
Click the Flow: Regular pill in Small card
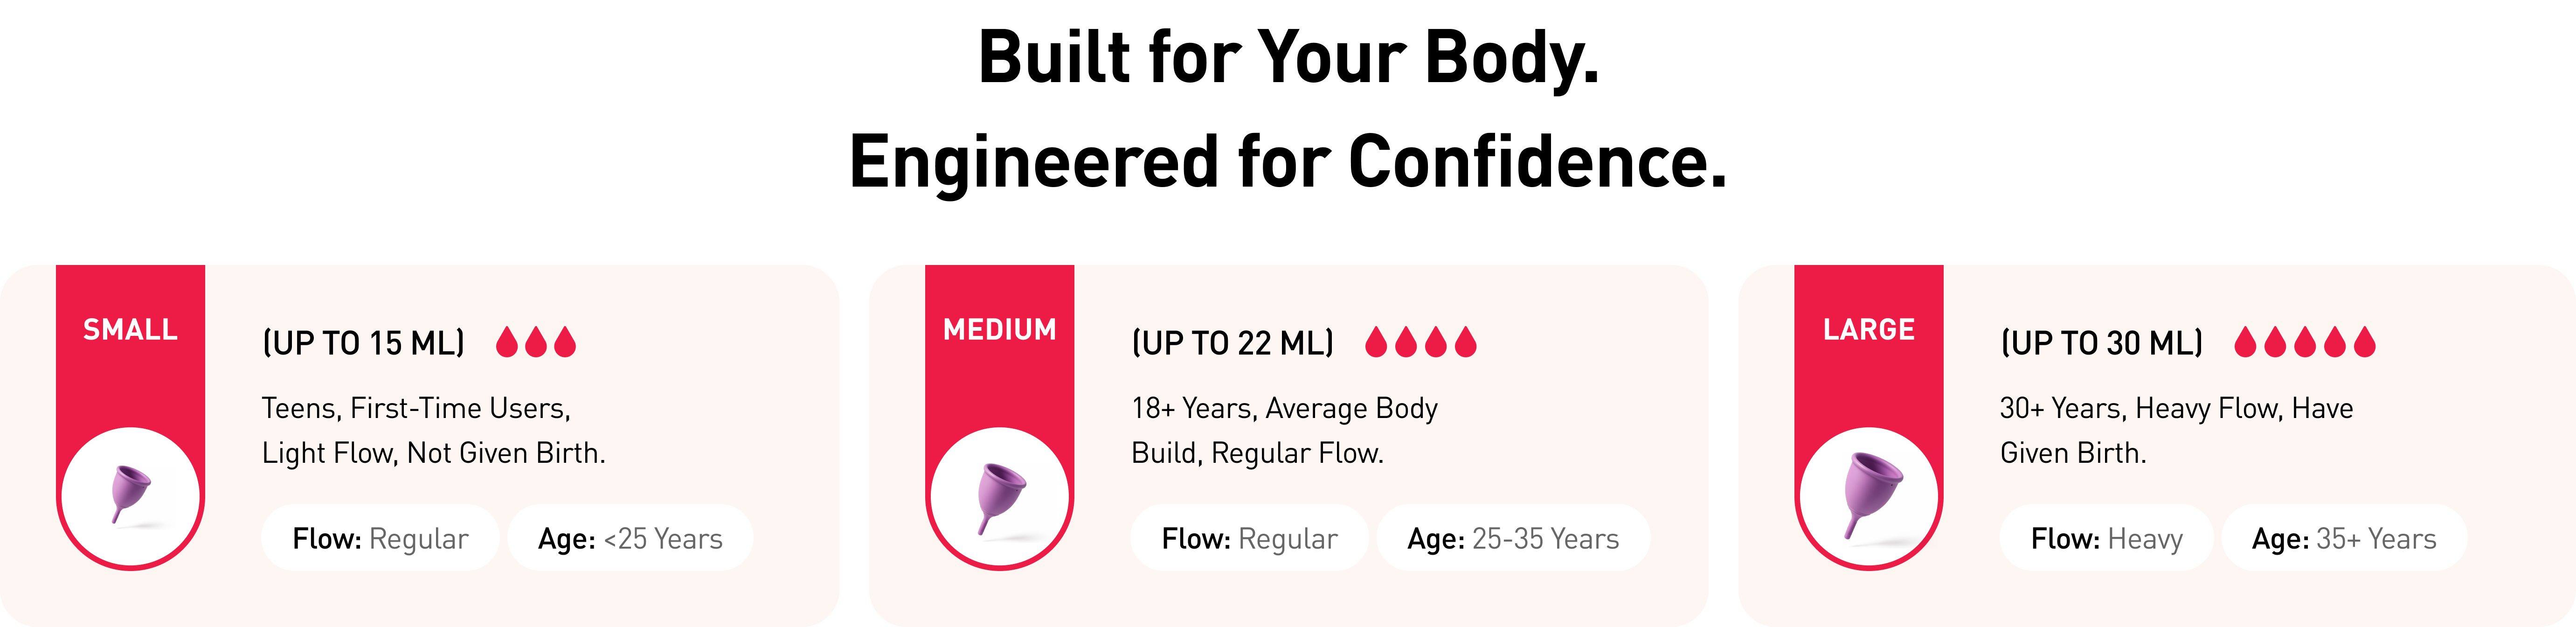tap(380, 538)
